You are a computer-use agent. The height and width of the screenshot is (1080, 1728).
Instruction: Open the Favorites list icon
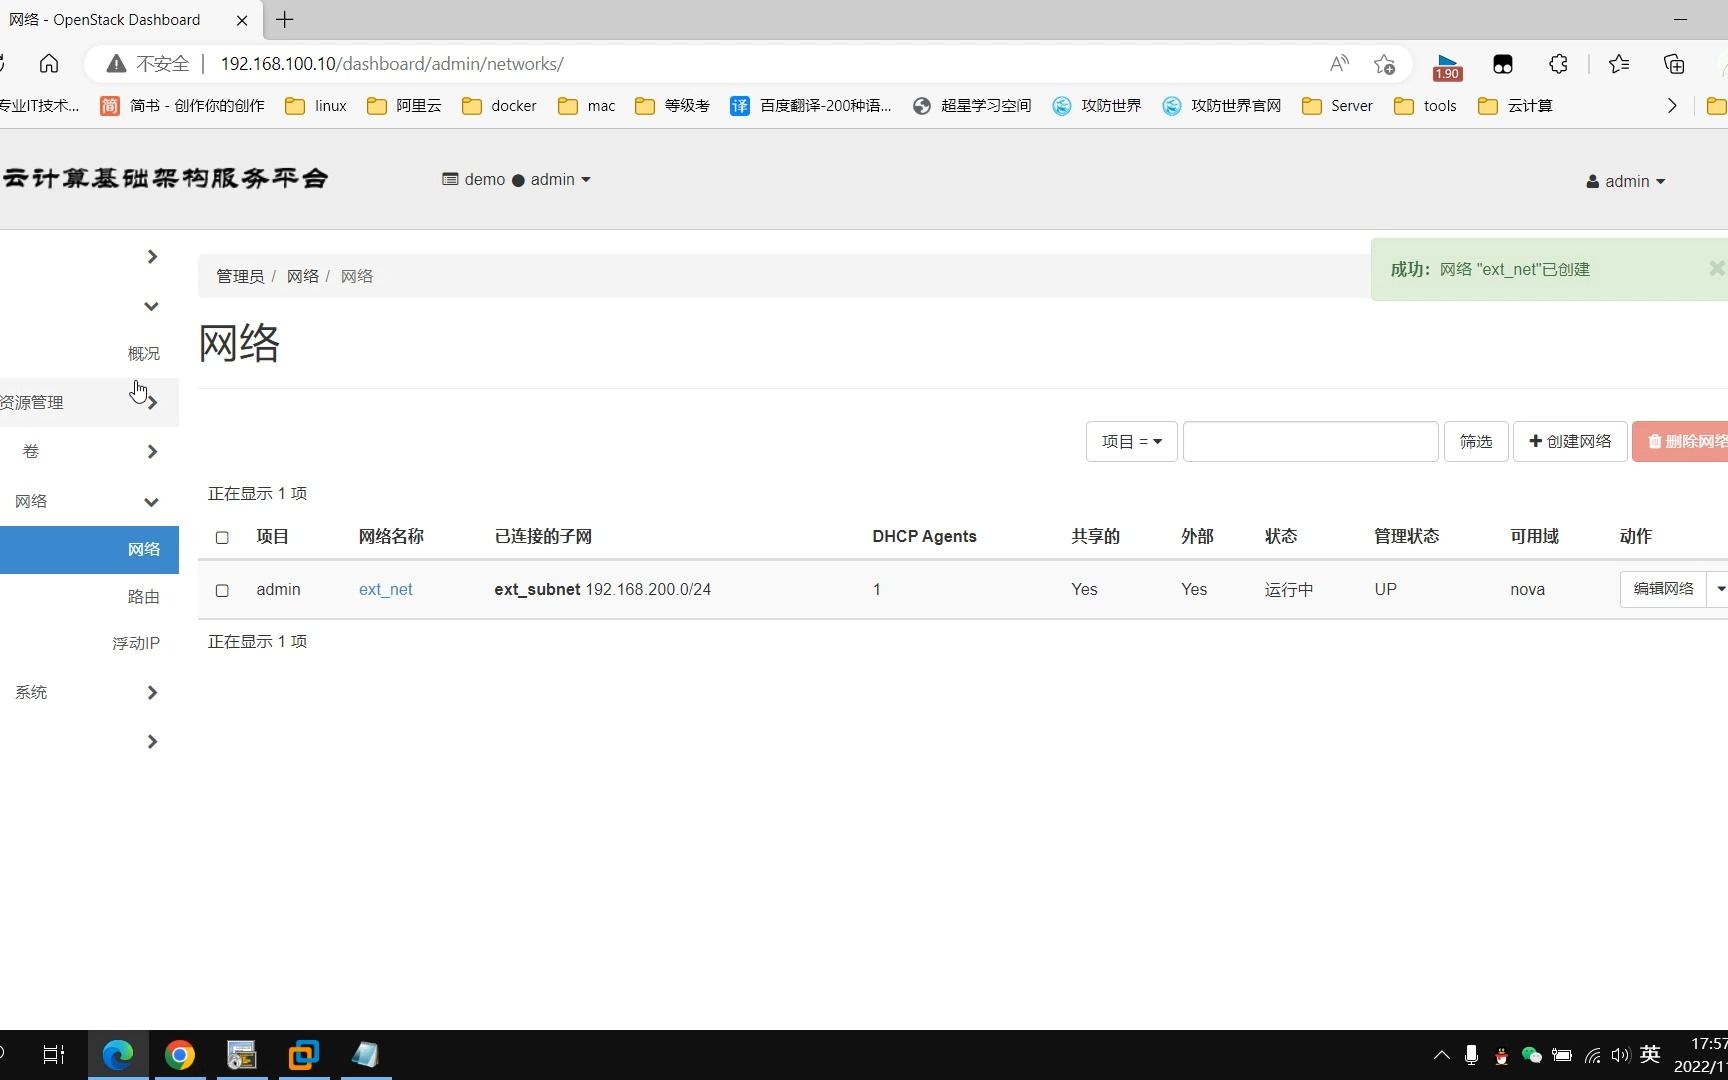[x=1619, y=64]
